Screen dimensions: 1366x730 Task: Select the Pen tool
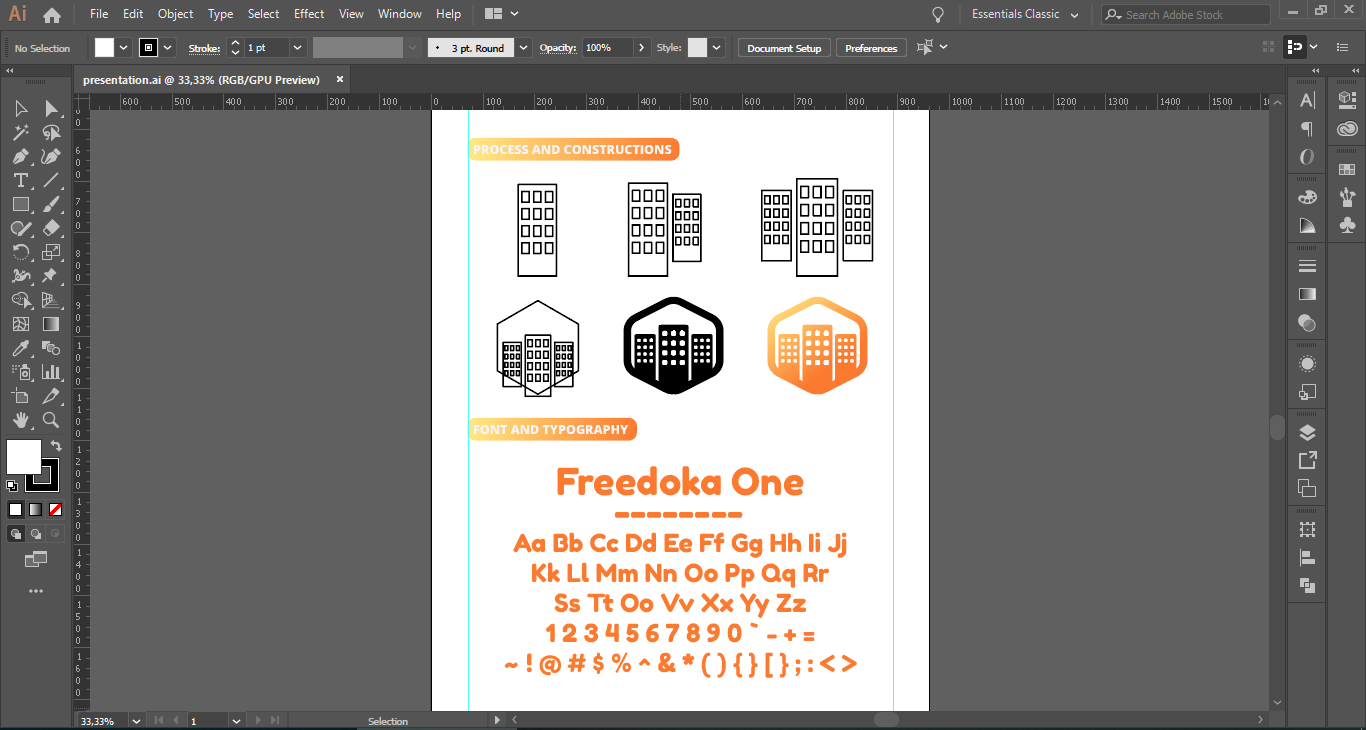point(20,156)
